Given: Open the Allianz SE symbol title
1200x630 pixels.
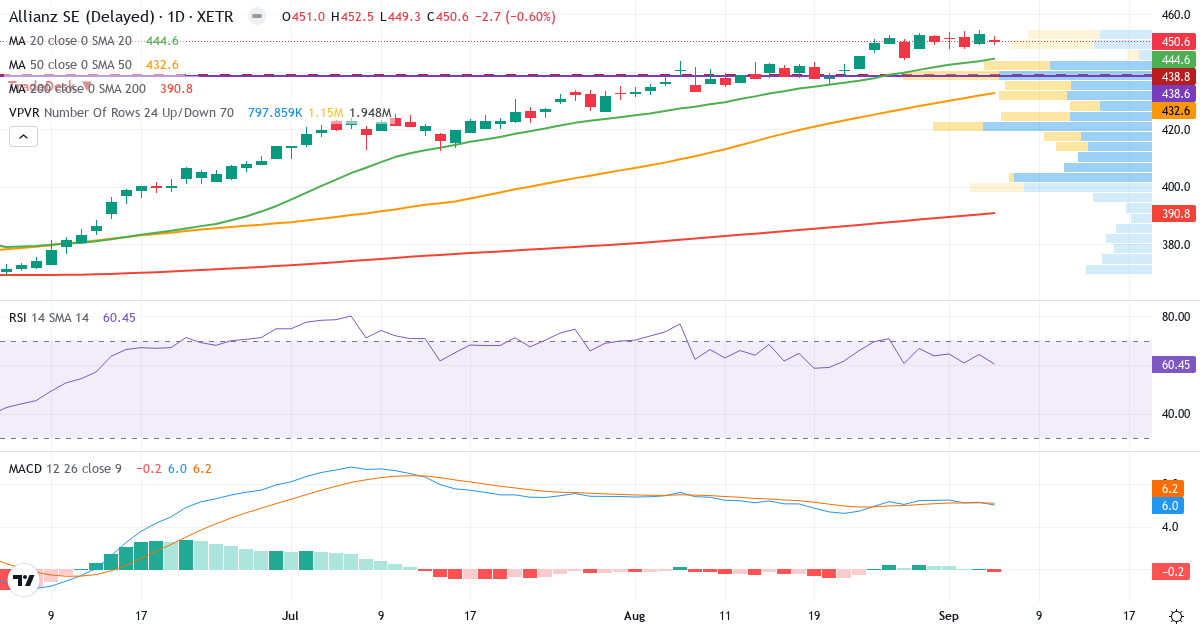Looking at the screenshot, I should (122, 17).
